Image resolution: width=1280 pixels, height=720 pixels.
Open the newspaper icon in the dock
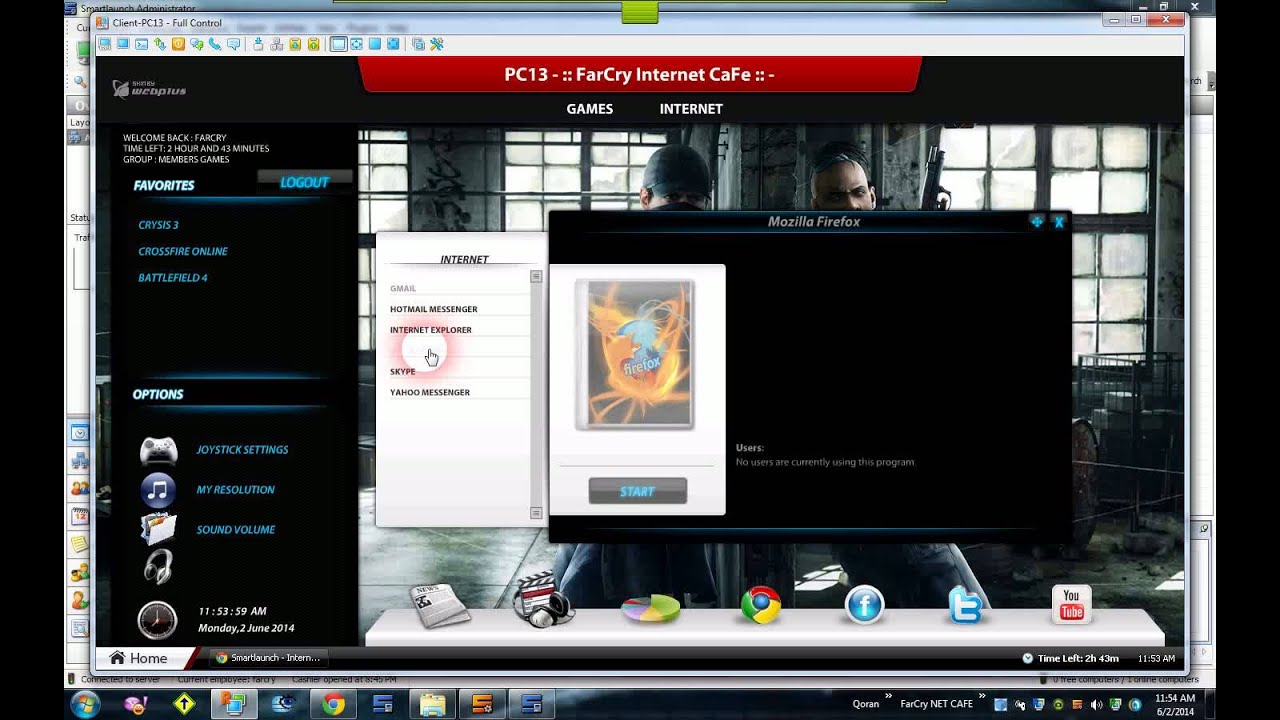440,606
